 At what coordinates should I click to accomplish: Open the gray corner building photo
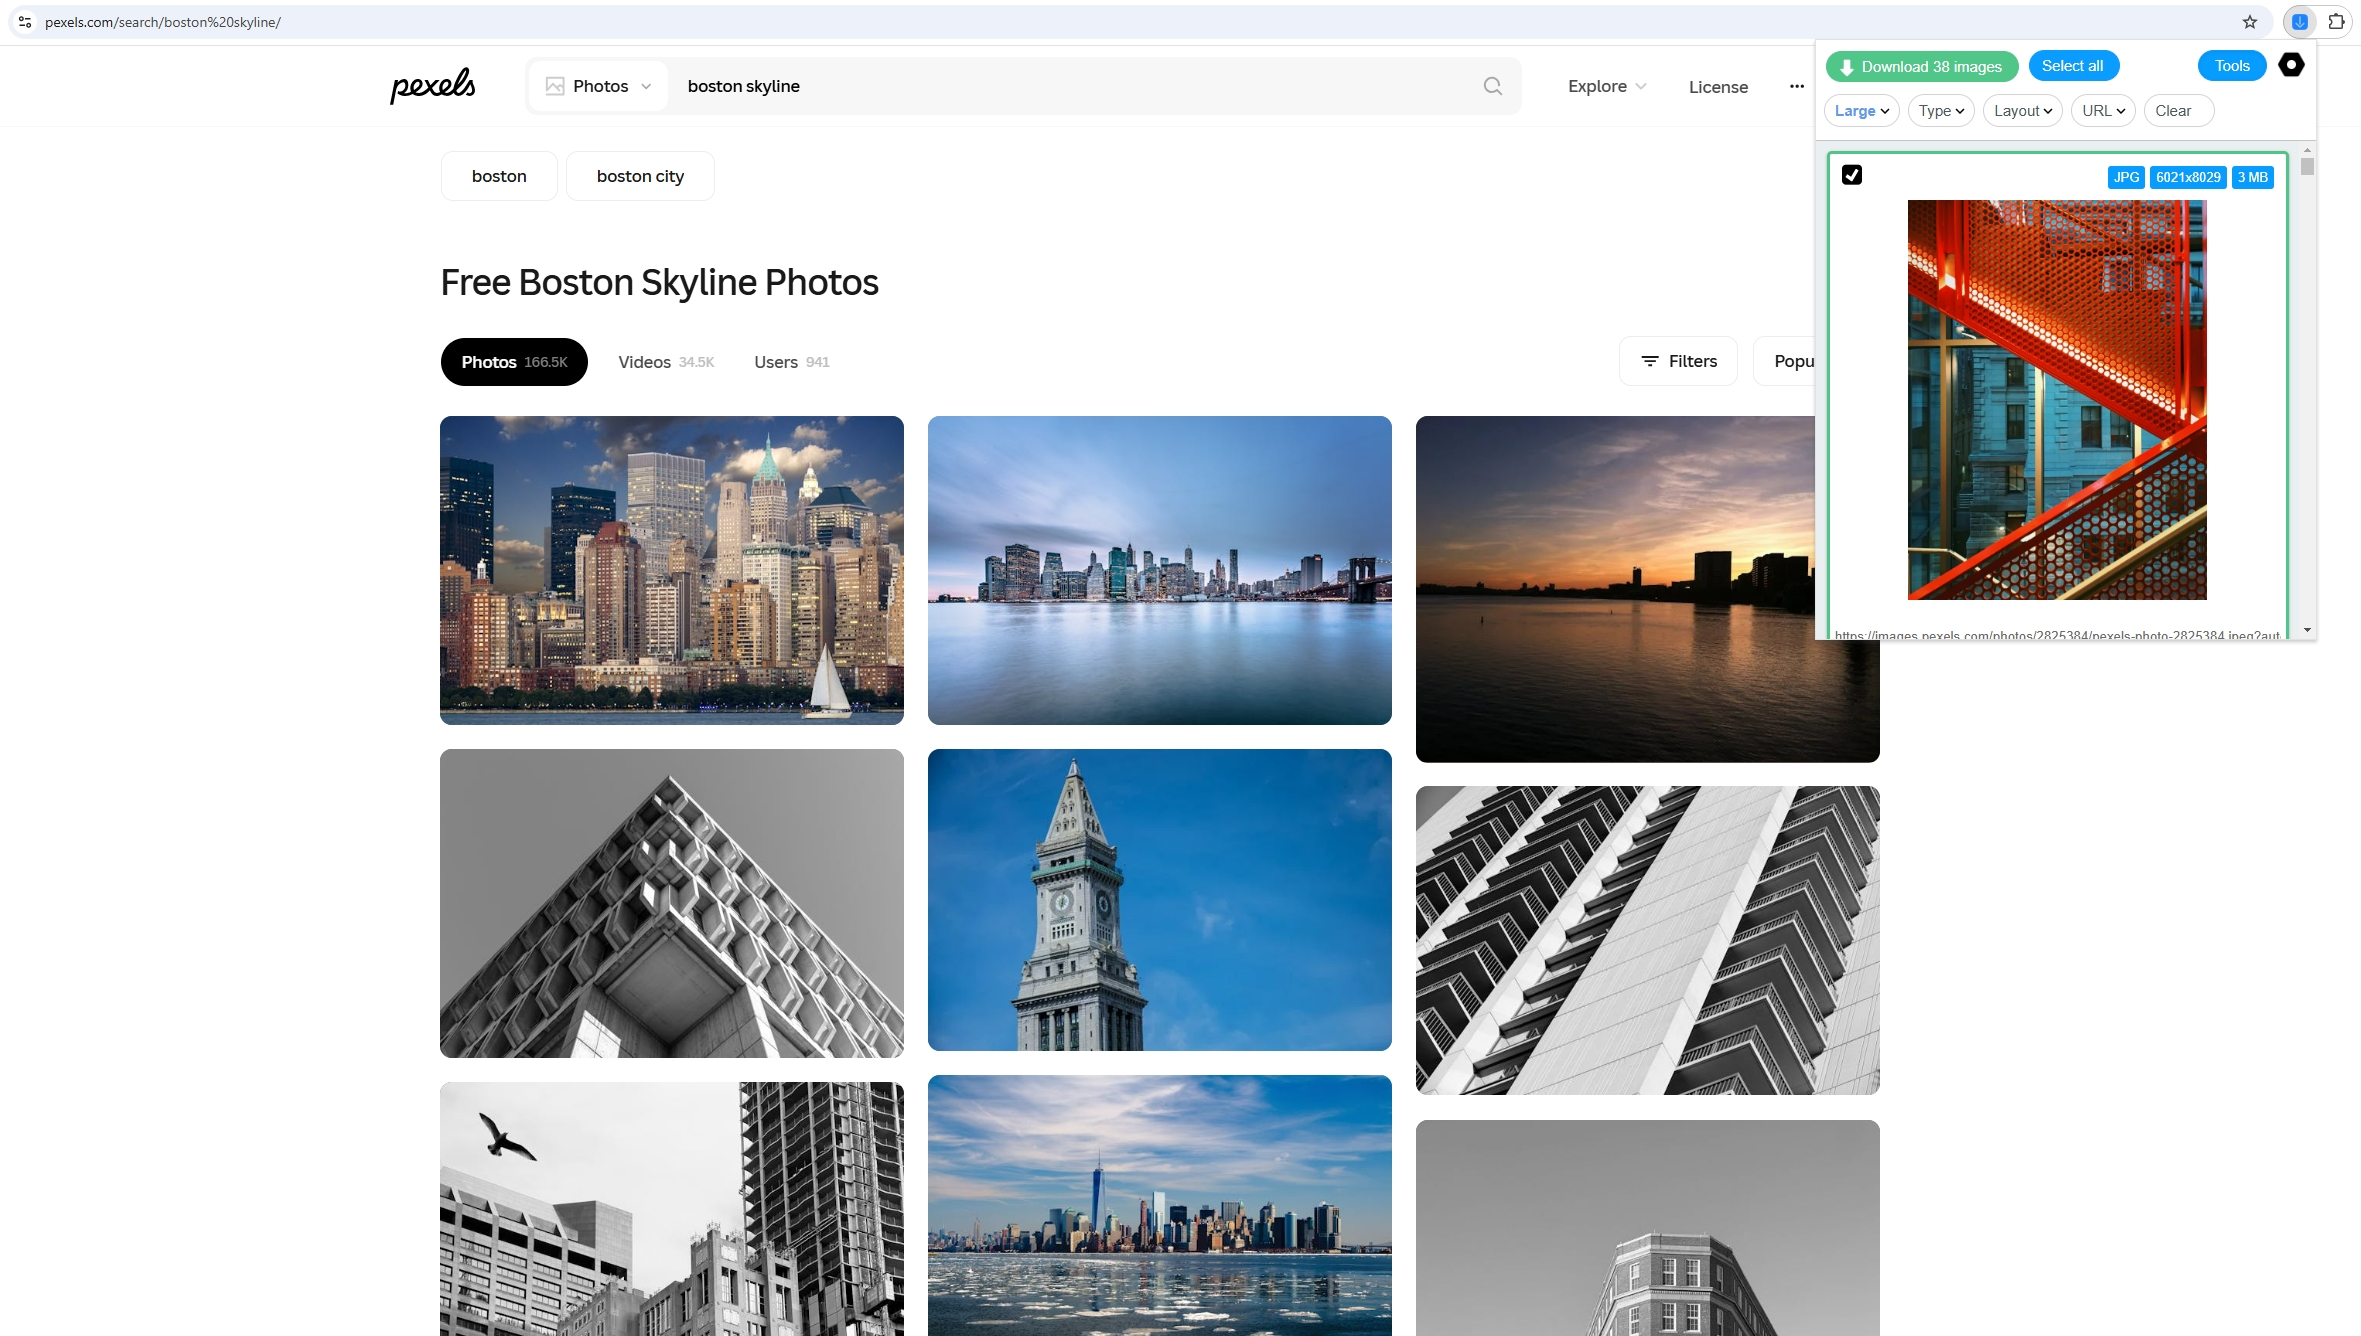pyautogui.click(x=1648, y=1228)
